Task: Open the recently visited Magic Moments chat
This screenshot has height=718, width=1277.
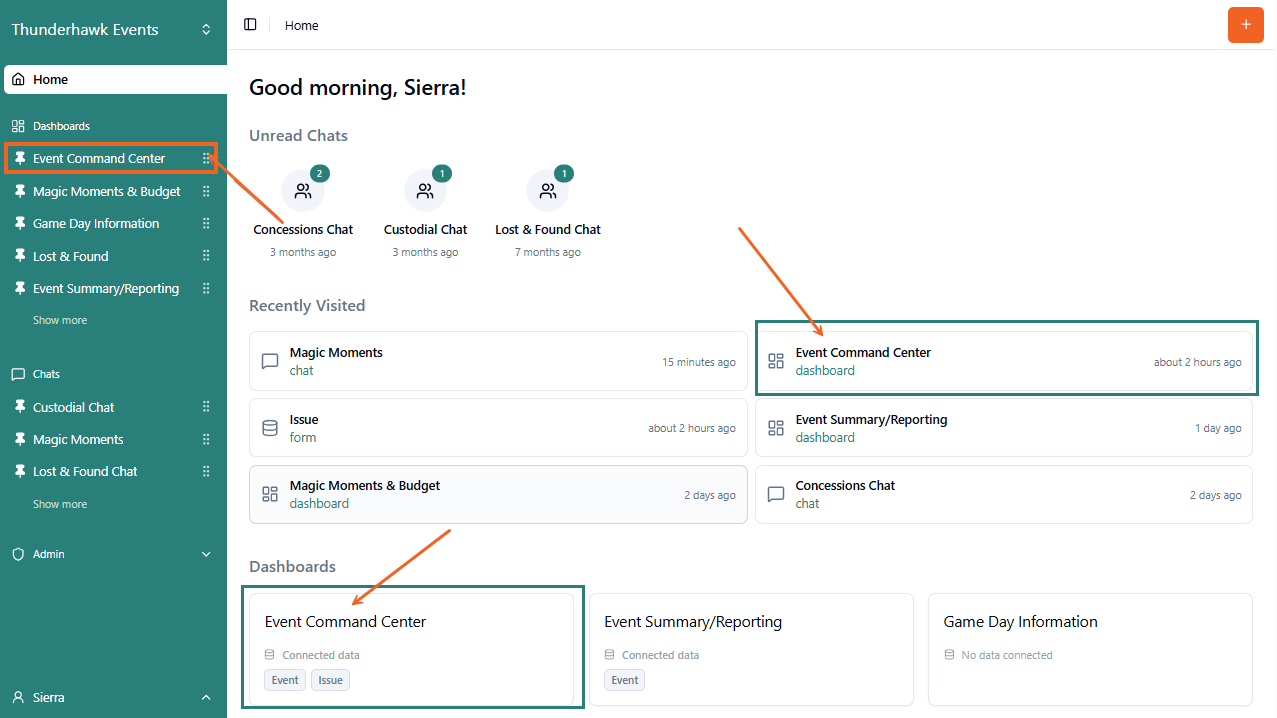Action: (x=497, y=361)
